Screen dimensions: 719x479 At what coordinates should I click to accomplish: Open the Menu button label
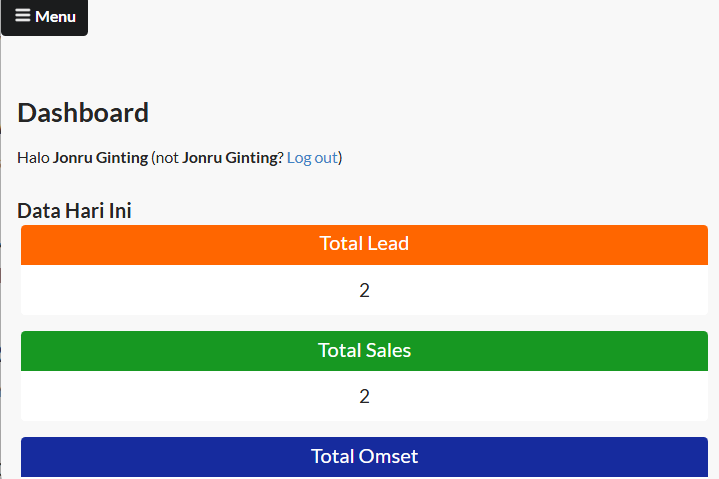(x=55, y=17)
